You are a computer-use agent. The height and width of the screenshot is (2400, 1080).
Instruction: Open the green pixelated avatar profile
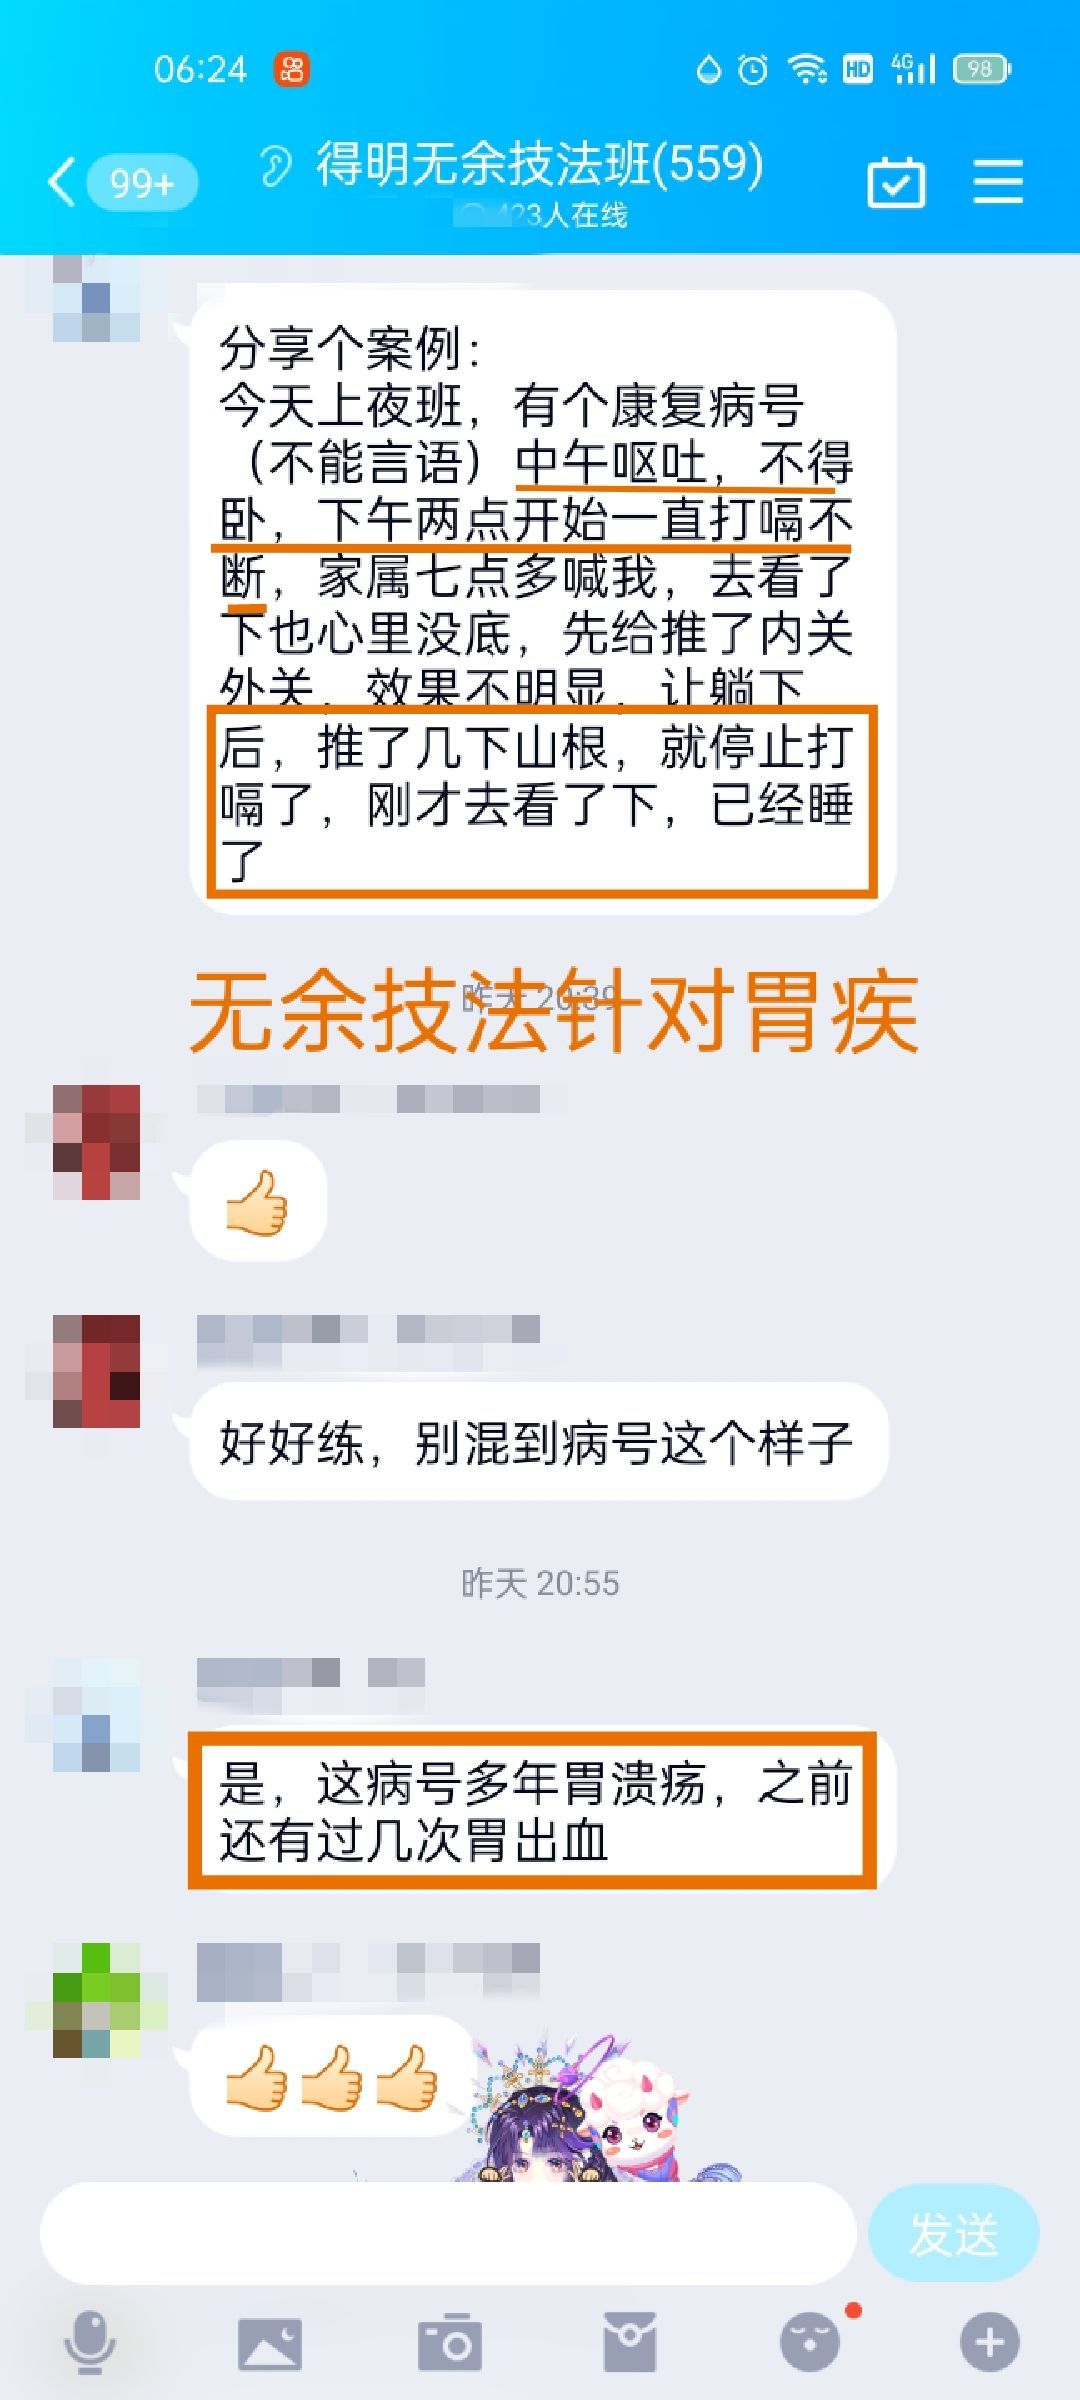(x=97, y=2001)
